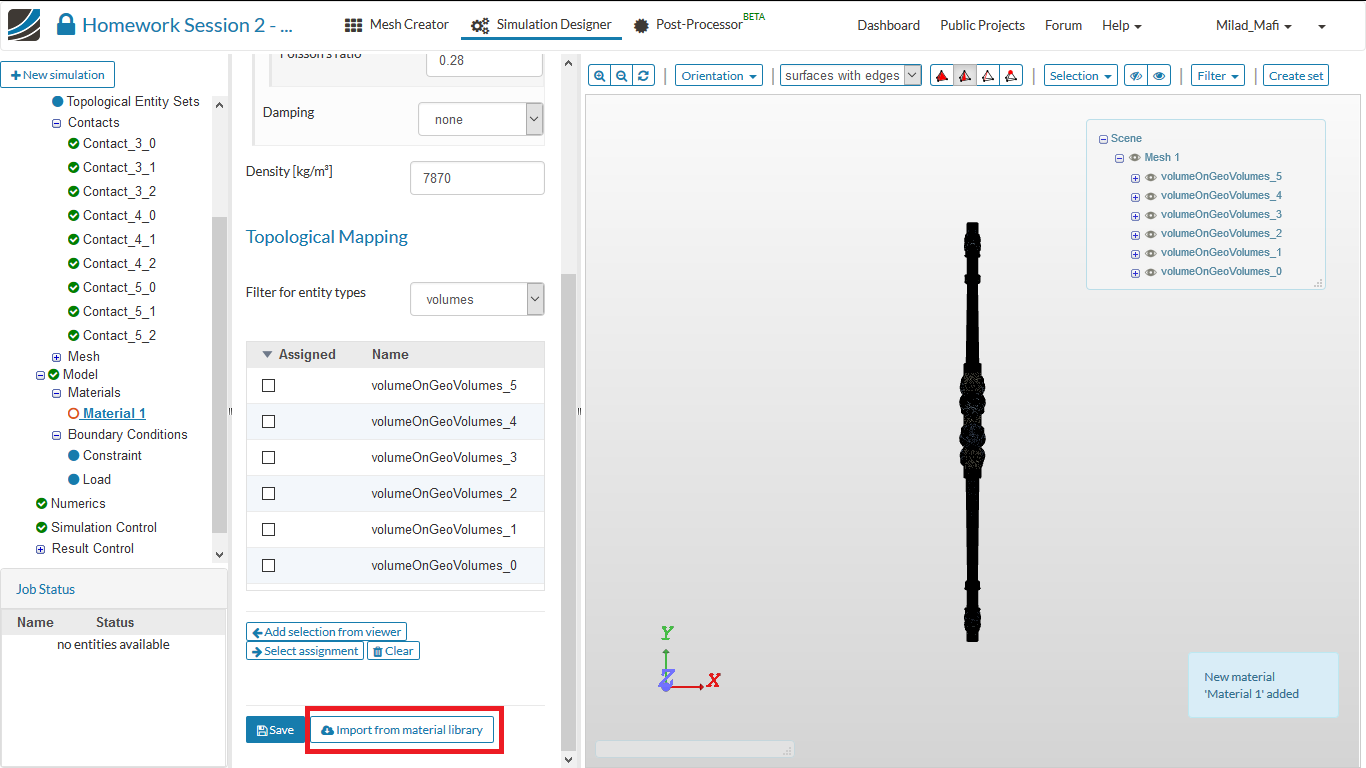Viewport: 1366px width, 768px height.
Task: Click the Create set button
Action: coord(1296,76)
